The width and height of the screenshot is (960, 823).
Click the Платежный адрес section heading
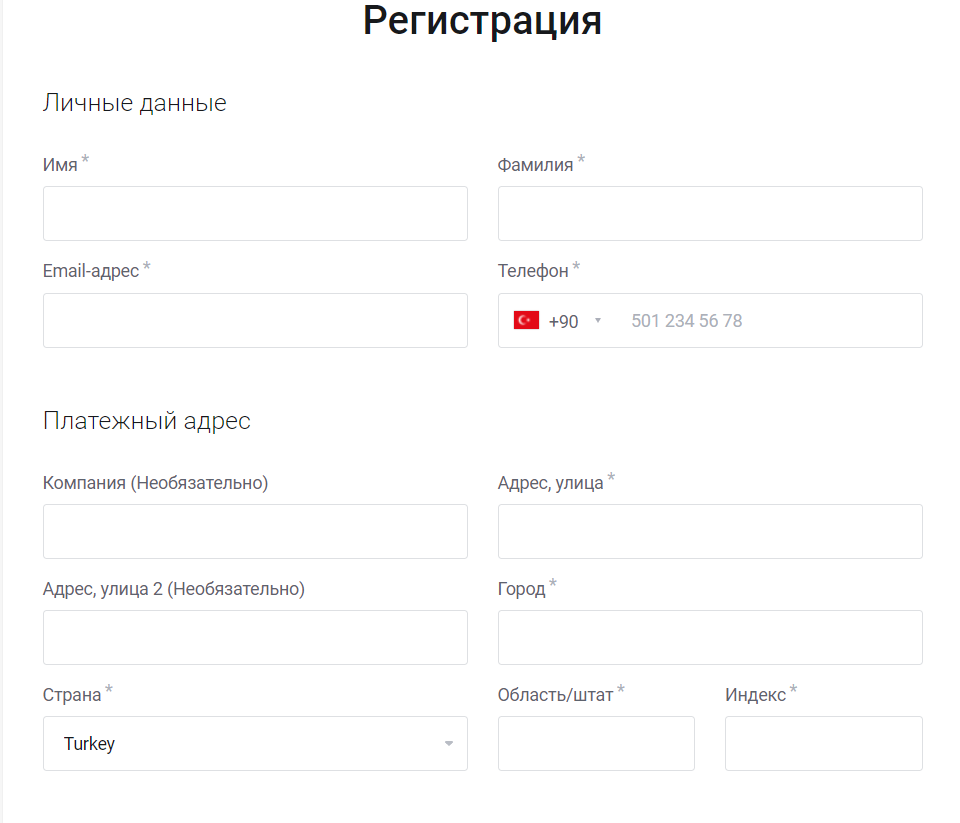(147, 421)
